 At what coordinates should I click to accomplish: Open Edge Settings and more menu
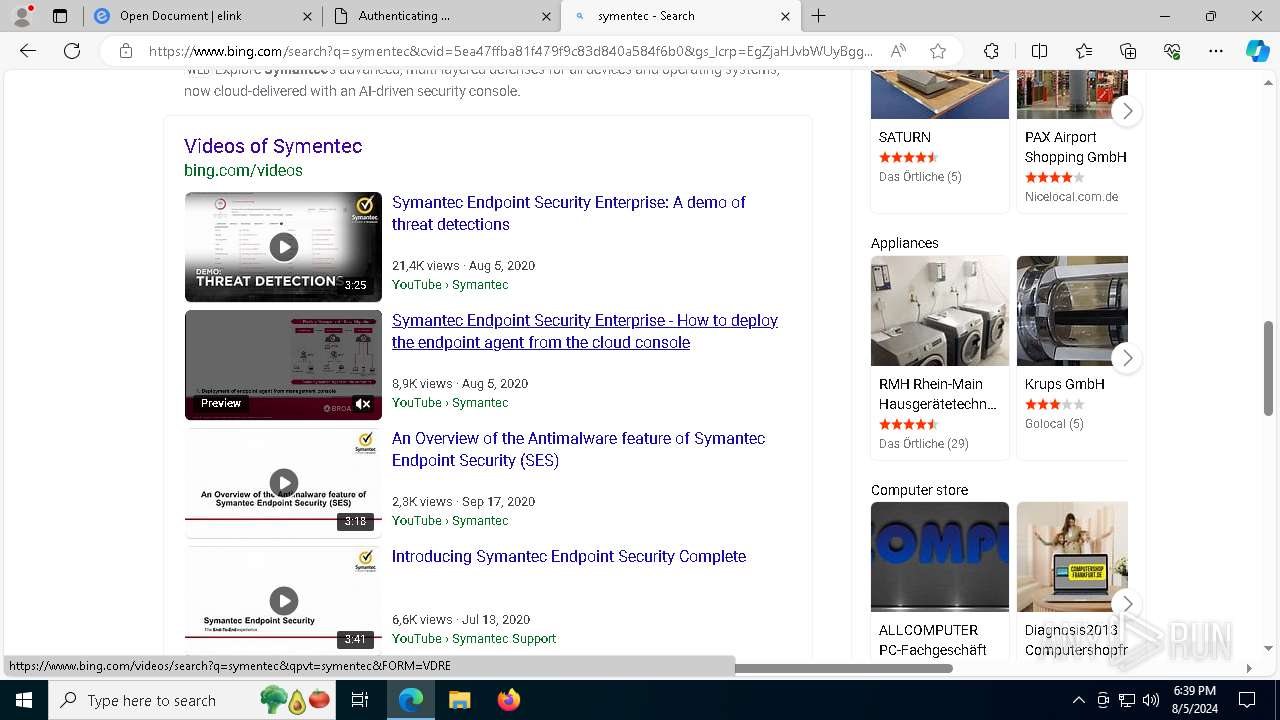[1216, 51]
